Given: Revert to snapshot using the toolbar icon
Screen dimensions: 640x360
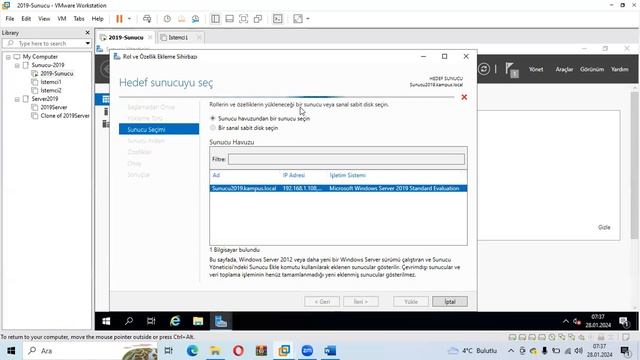Looking at the screenshot, I should pyautogui.click(x=181, y=19).
